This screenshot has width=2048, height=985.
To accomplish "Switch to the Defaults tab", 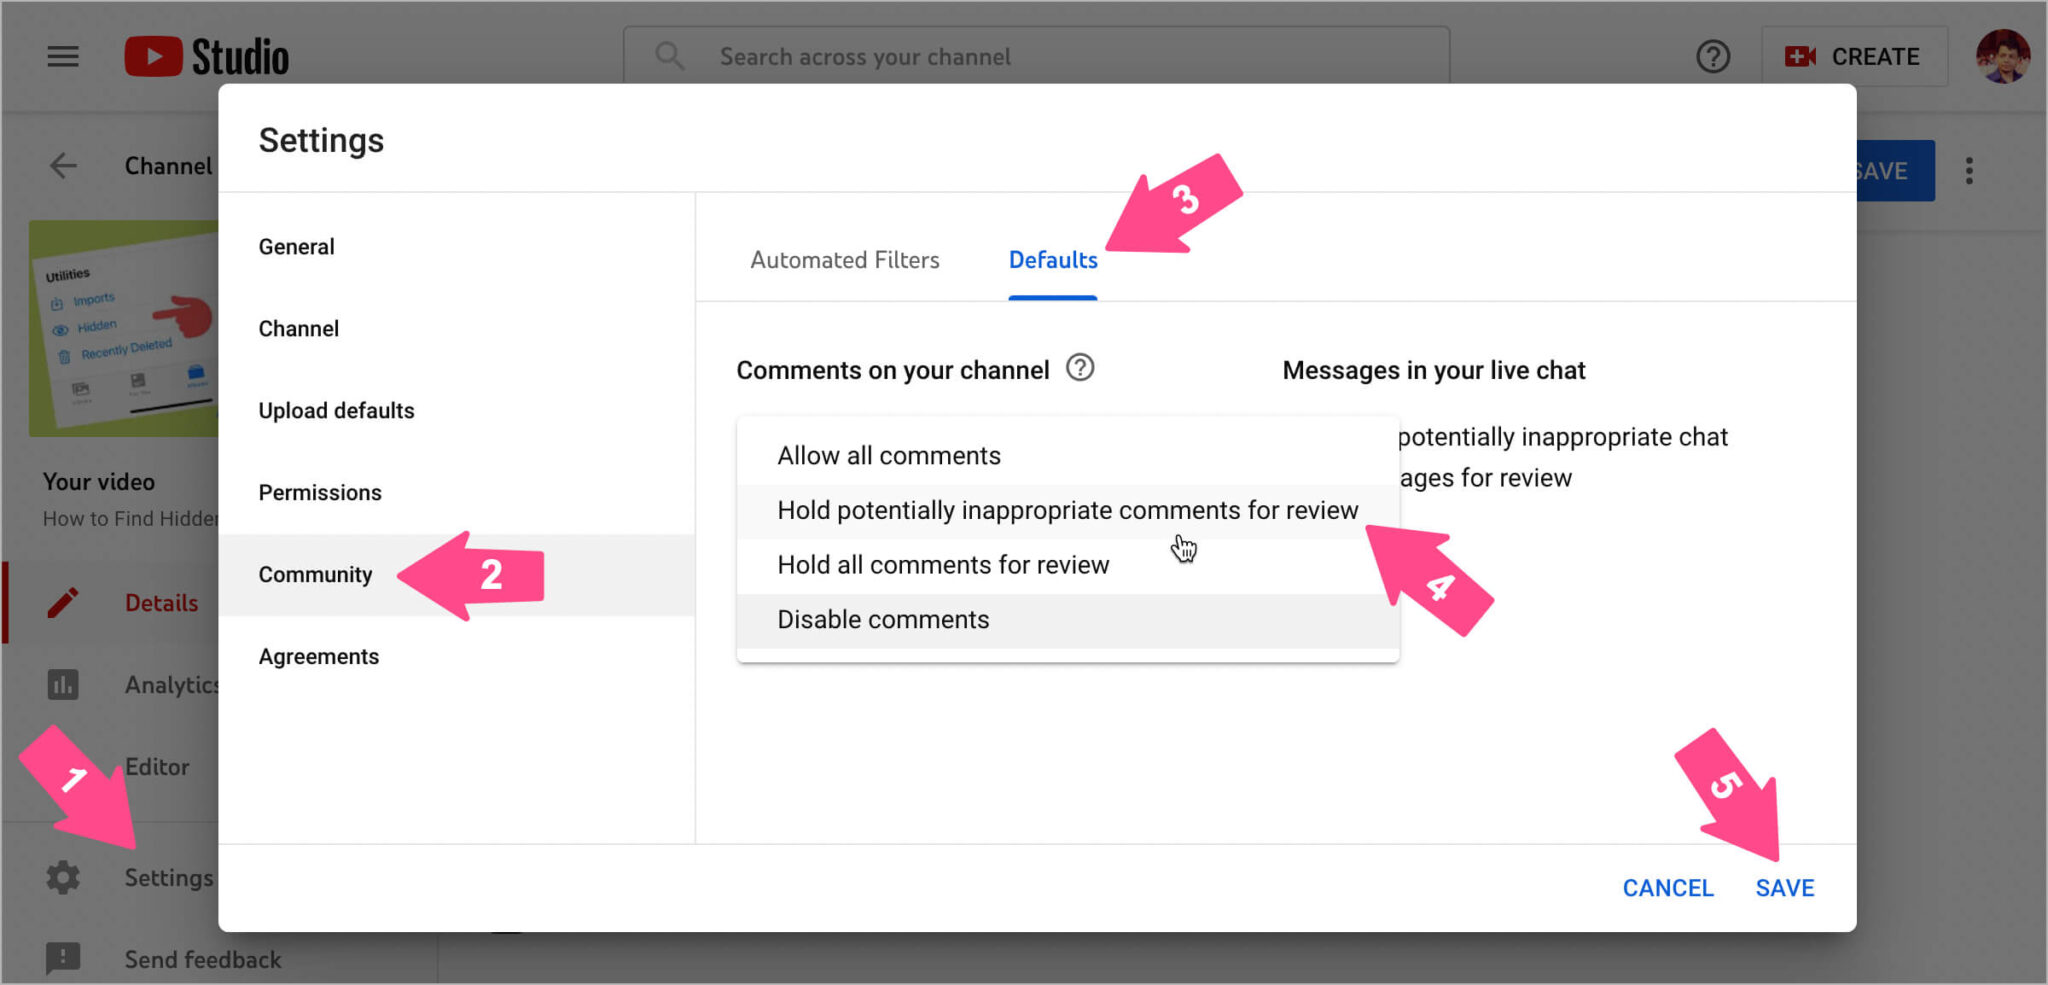I will pos(1052,260).
